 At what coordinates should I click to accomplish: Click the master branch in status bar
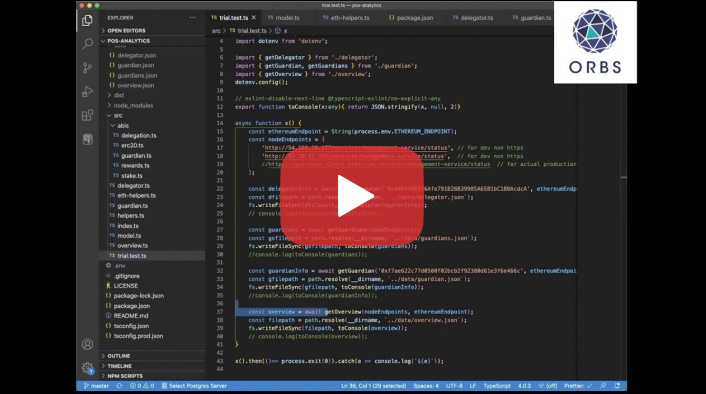[96, 386]
